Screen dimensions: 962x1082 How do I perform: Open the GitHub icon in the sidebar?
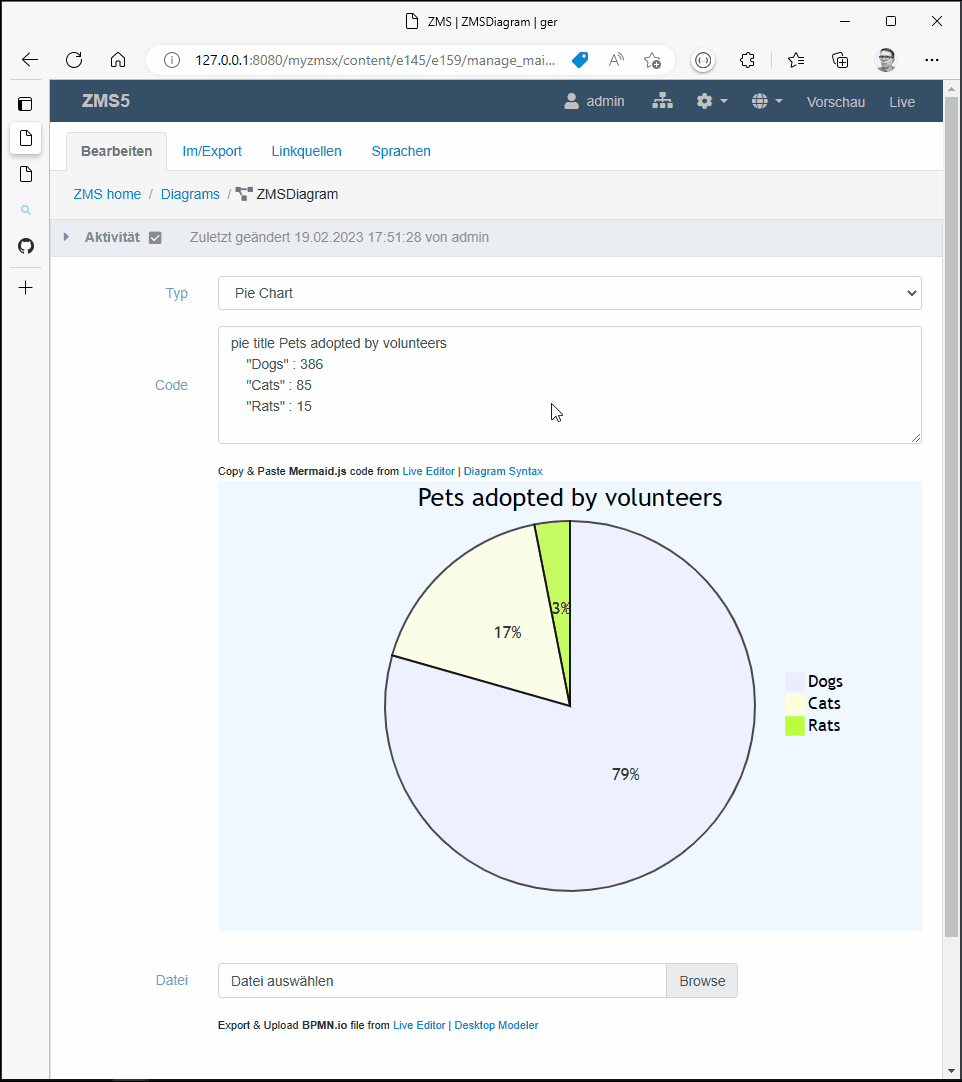(25, 246)
